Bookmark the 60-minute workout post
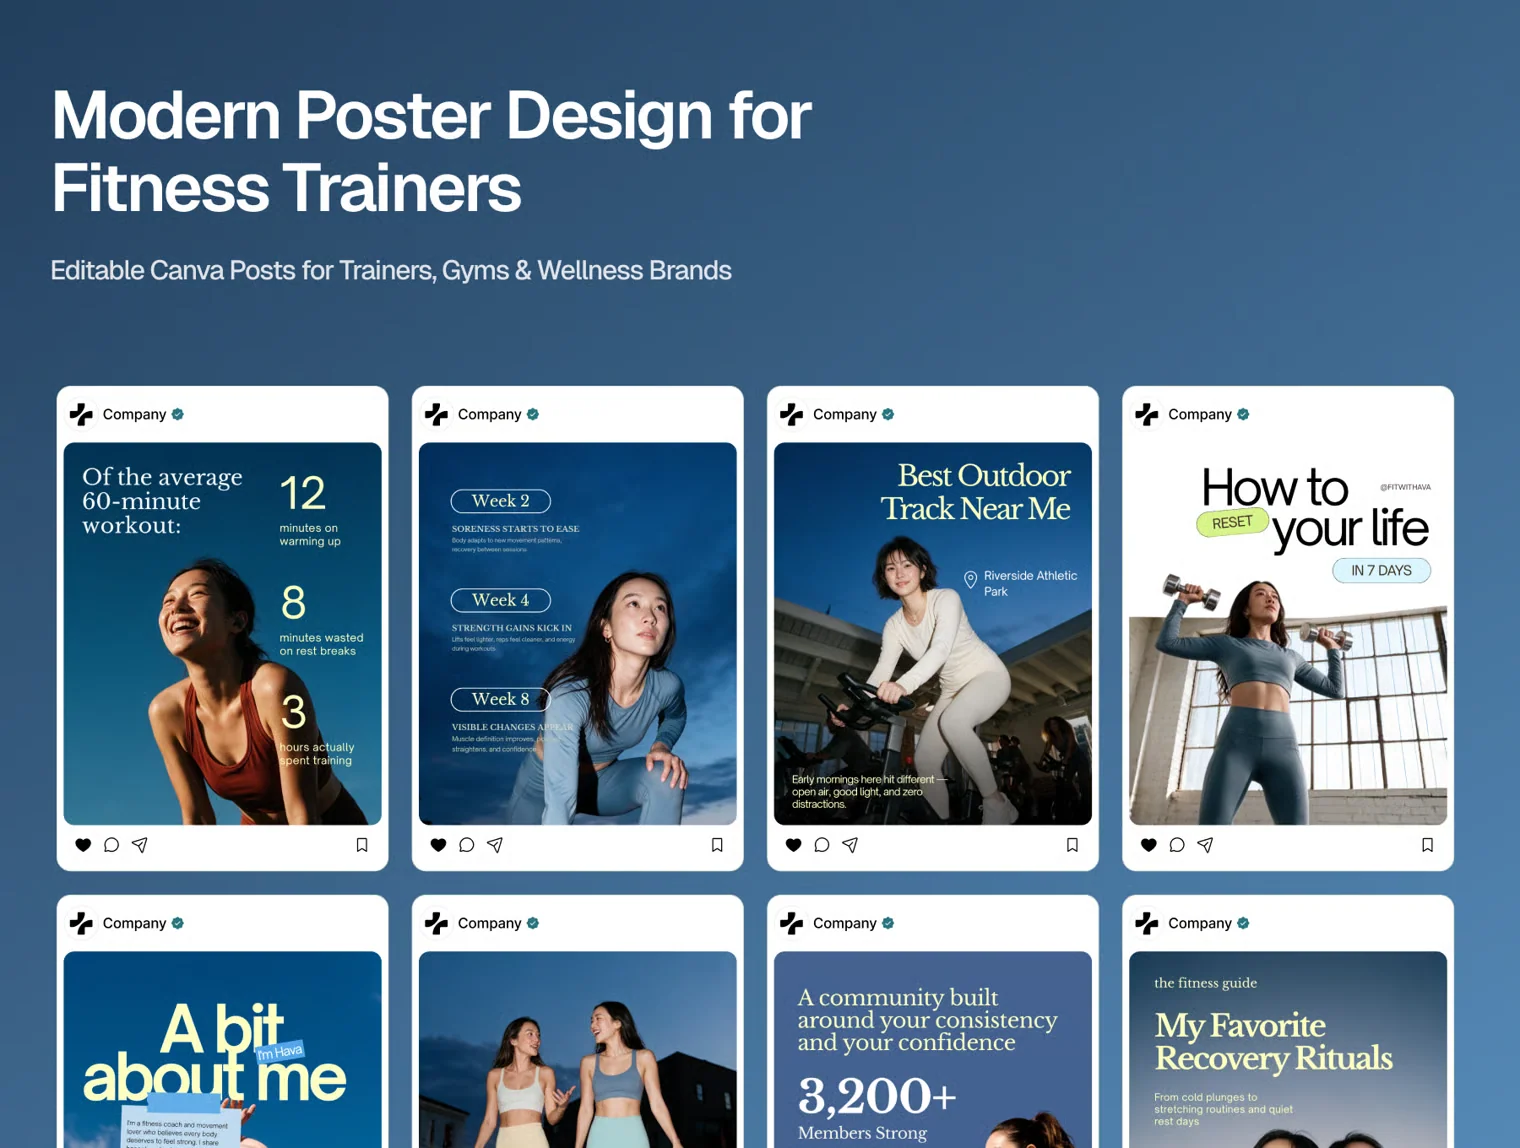 coord(362,845)
